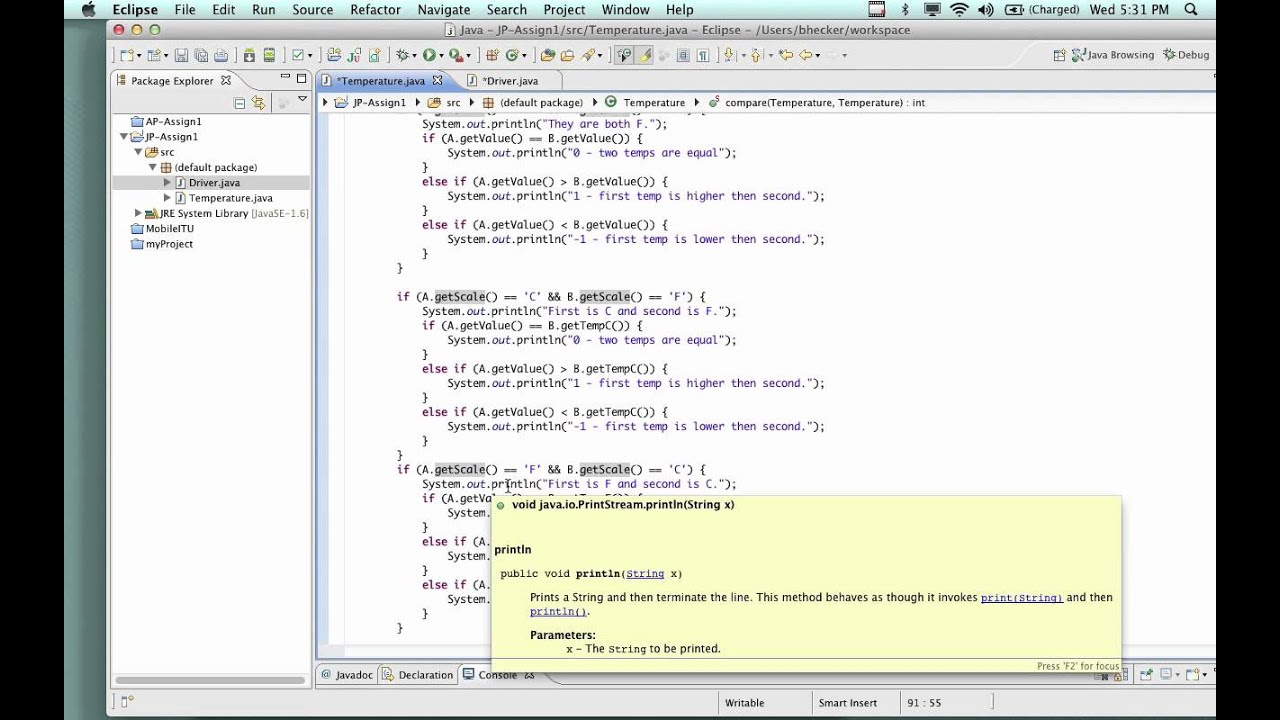The height and width of the screenshot is (720, 1280).
Task: Open the Debug button dropdown arrow
Action: (413, 55)
